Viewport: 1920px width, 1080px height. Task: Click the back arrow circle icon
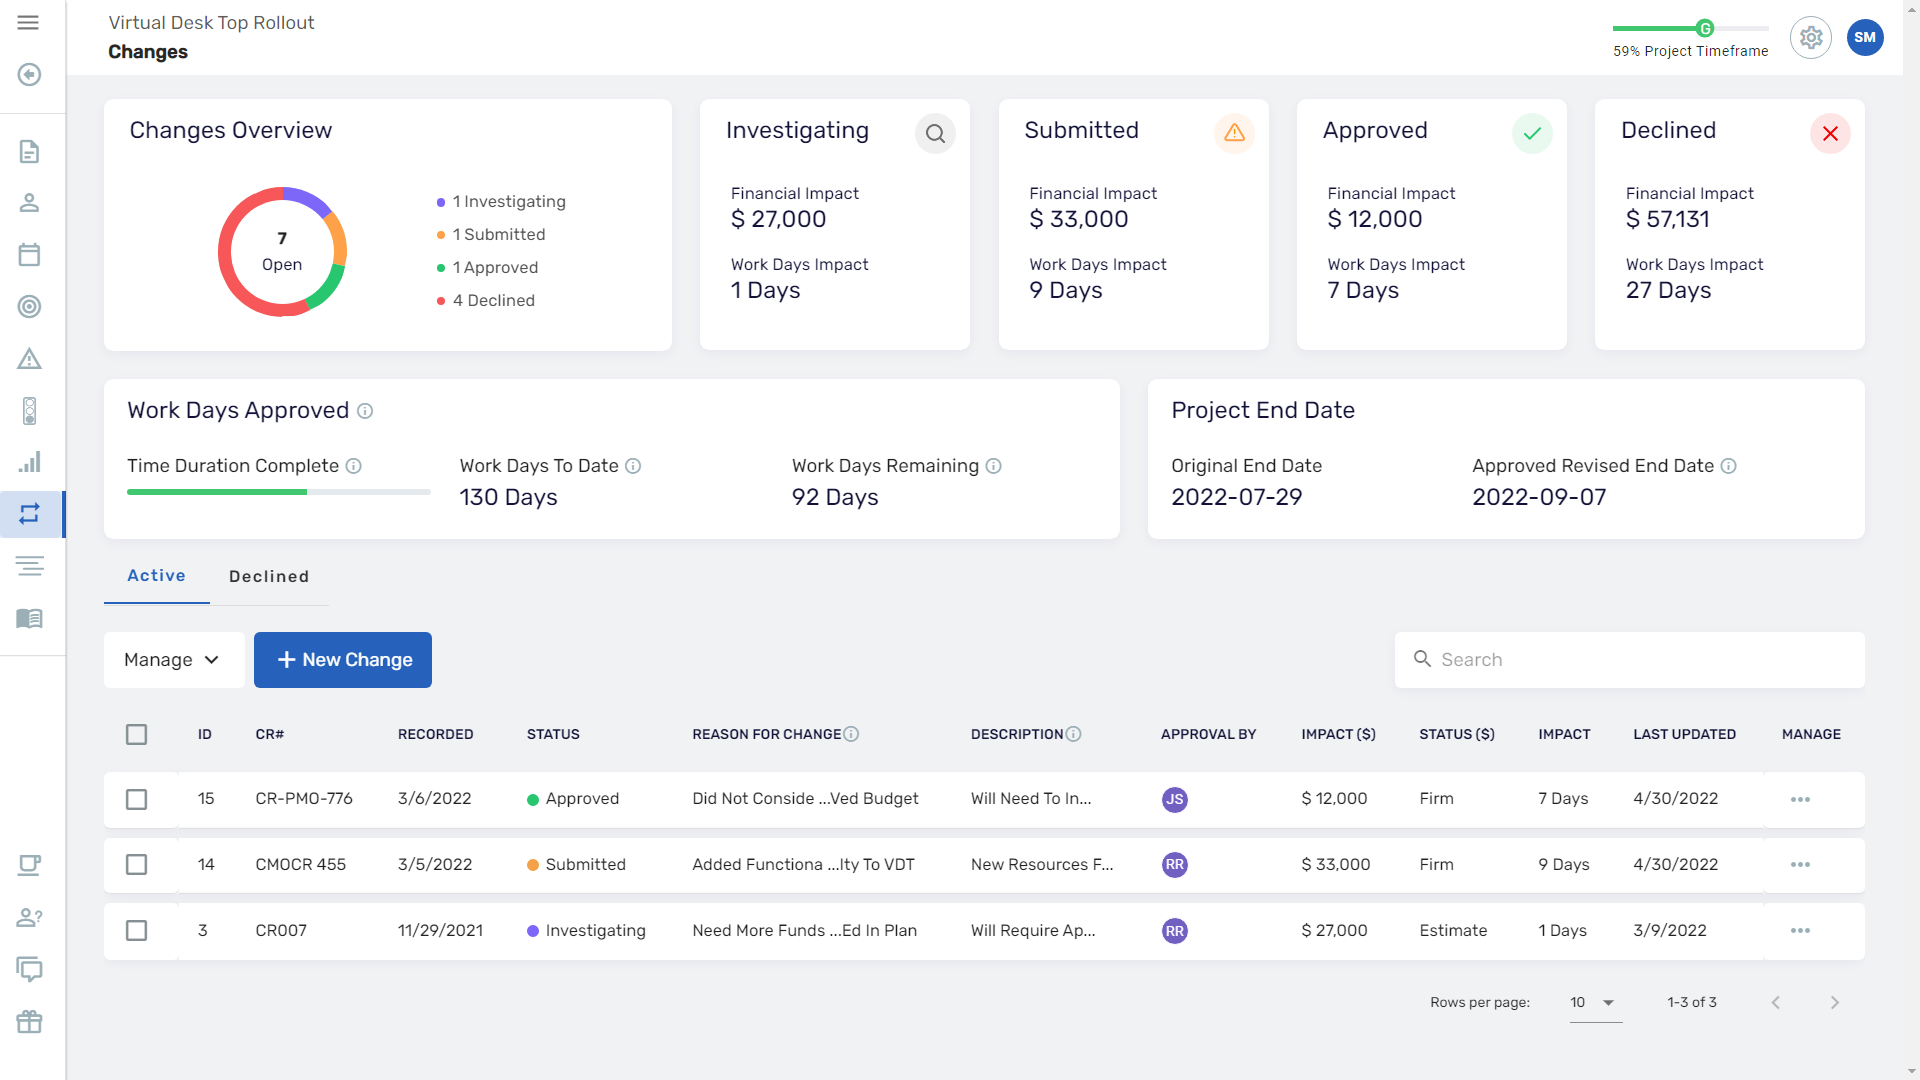(29, 75)
